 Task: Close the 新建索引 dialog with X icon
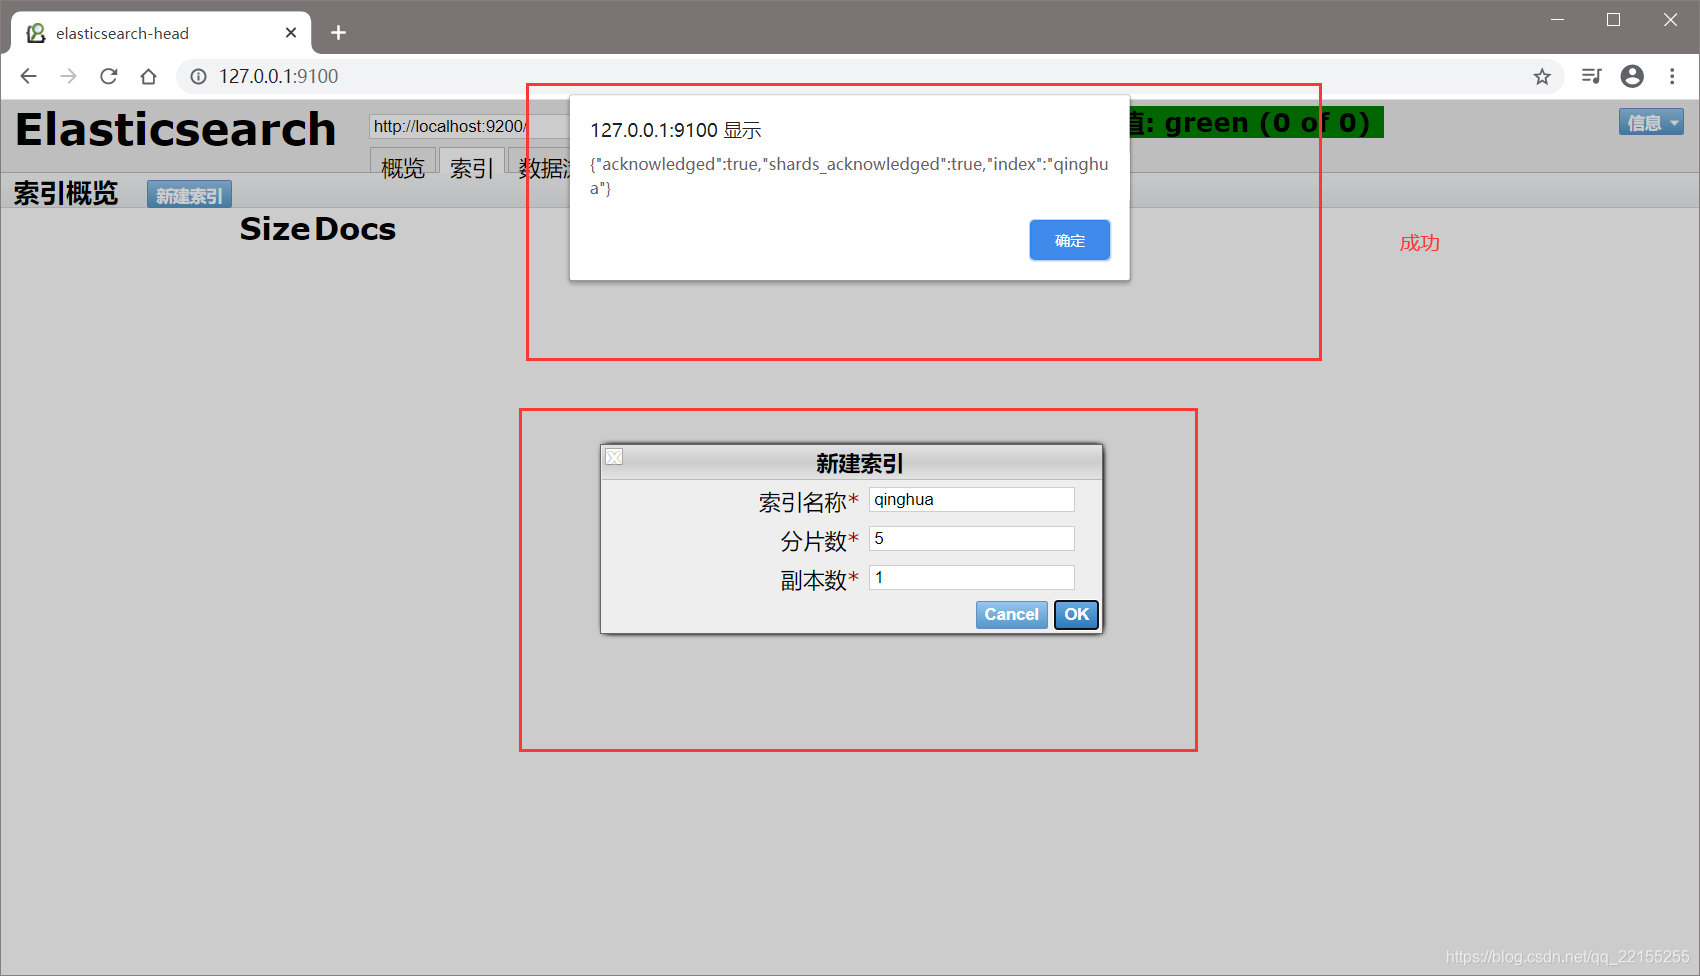point(614,457)
